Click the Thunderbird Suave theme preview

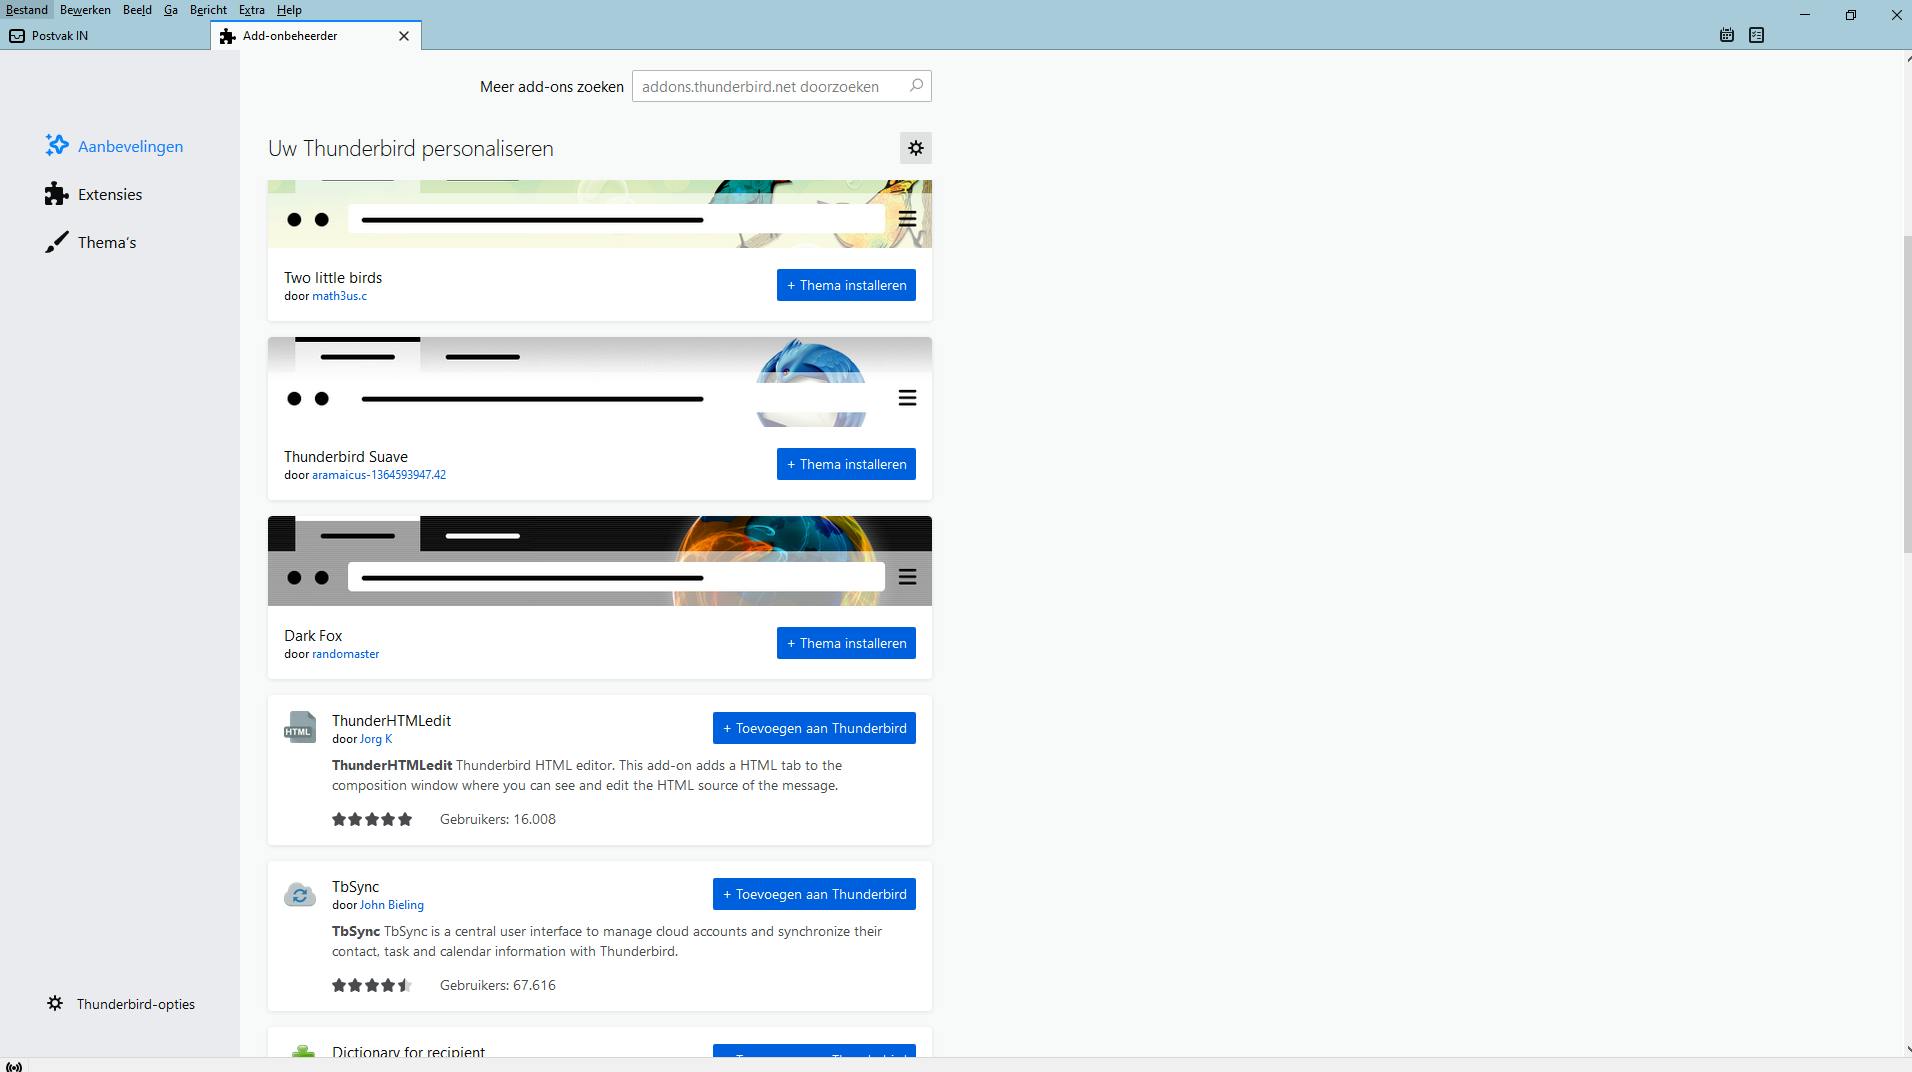[600, 382]
